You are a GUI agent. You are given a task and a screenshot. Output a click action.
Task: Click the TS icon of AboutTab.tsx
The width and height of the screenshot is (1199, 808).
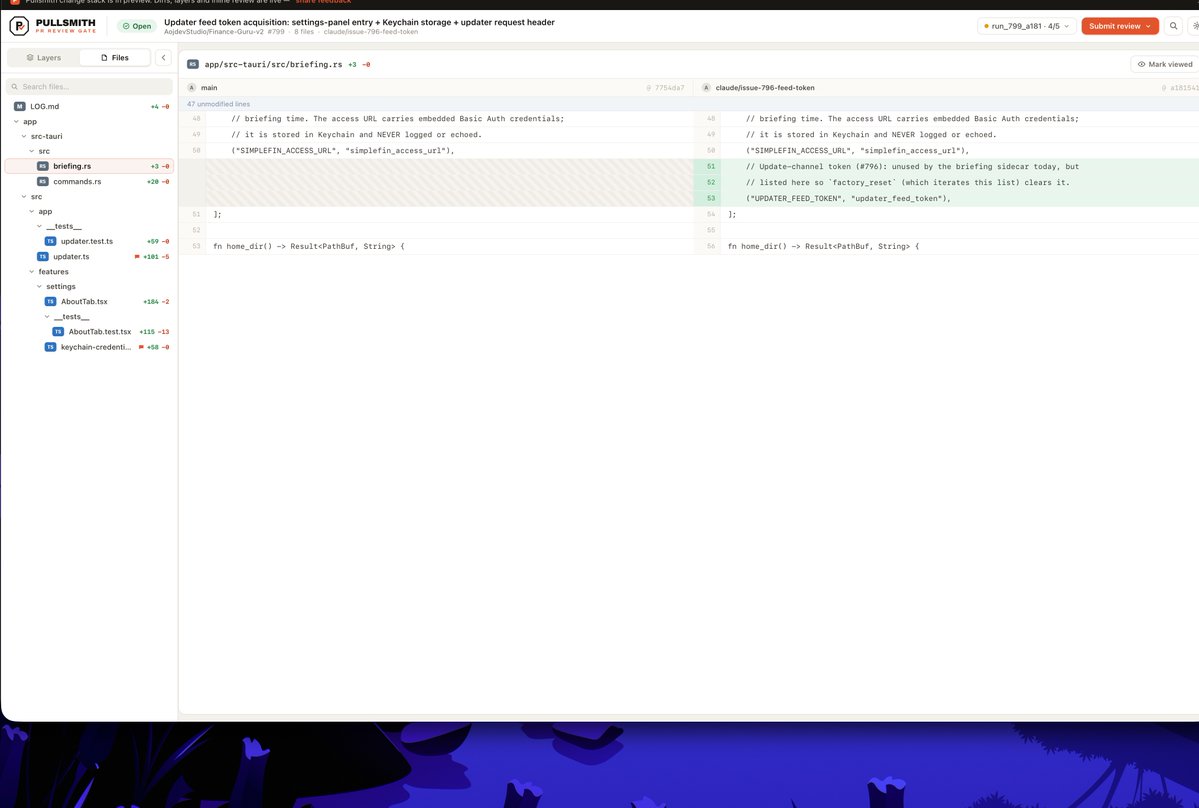[x=50, y=302]
